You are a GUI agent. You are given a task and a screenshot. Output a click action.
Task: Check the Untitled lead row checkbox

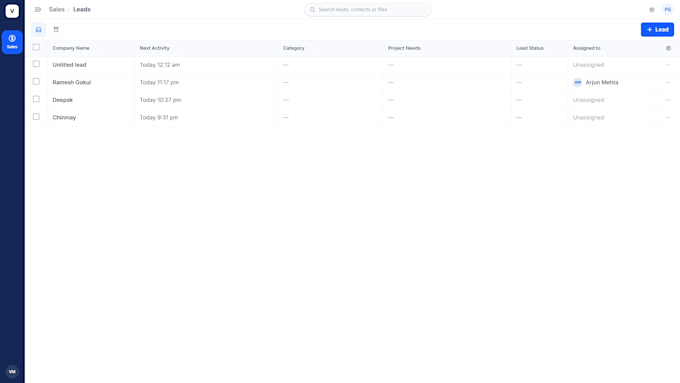(36, 64)
